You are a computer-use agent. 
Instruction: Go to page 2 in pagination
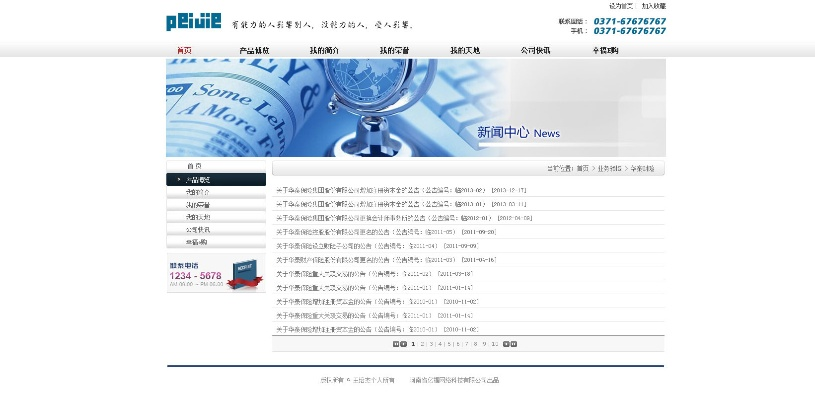point(423,343)
